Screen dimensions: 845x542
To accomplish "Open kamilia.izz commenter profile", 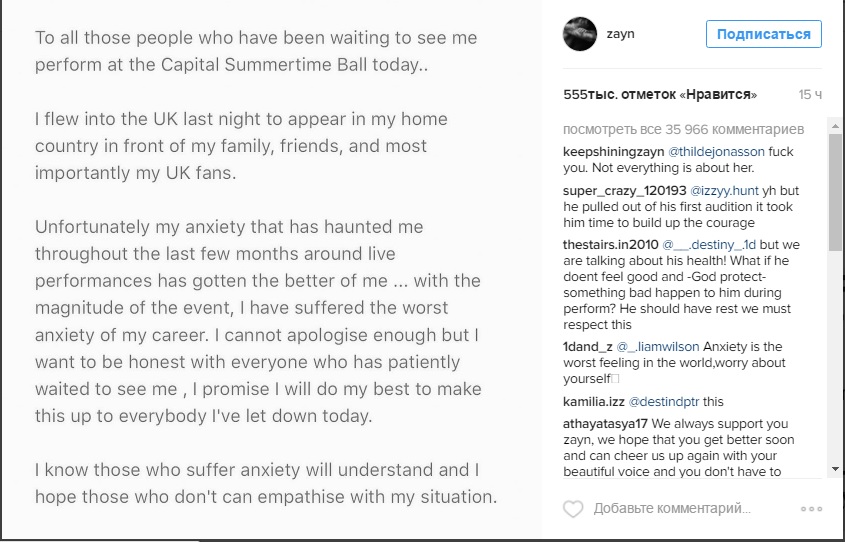I will click(594, 401).
